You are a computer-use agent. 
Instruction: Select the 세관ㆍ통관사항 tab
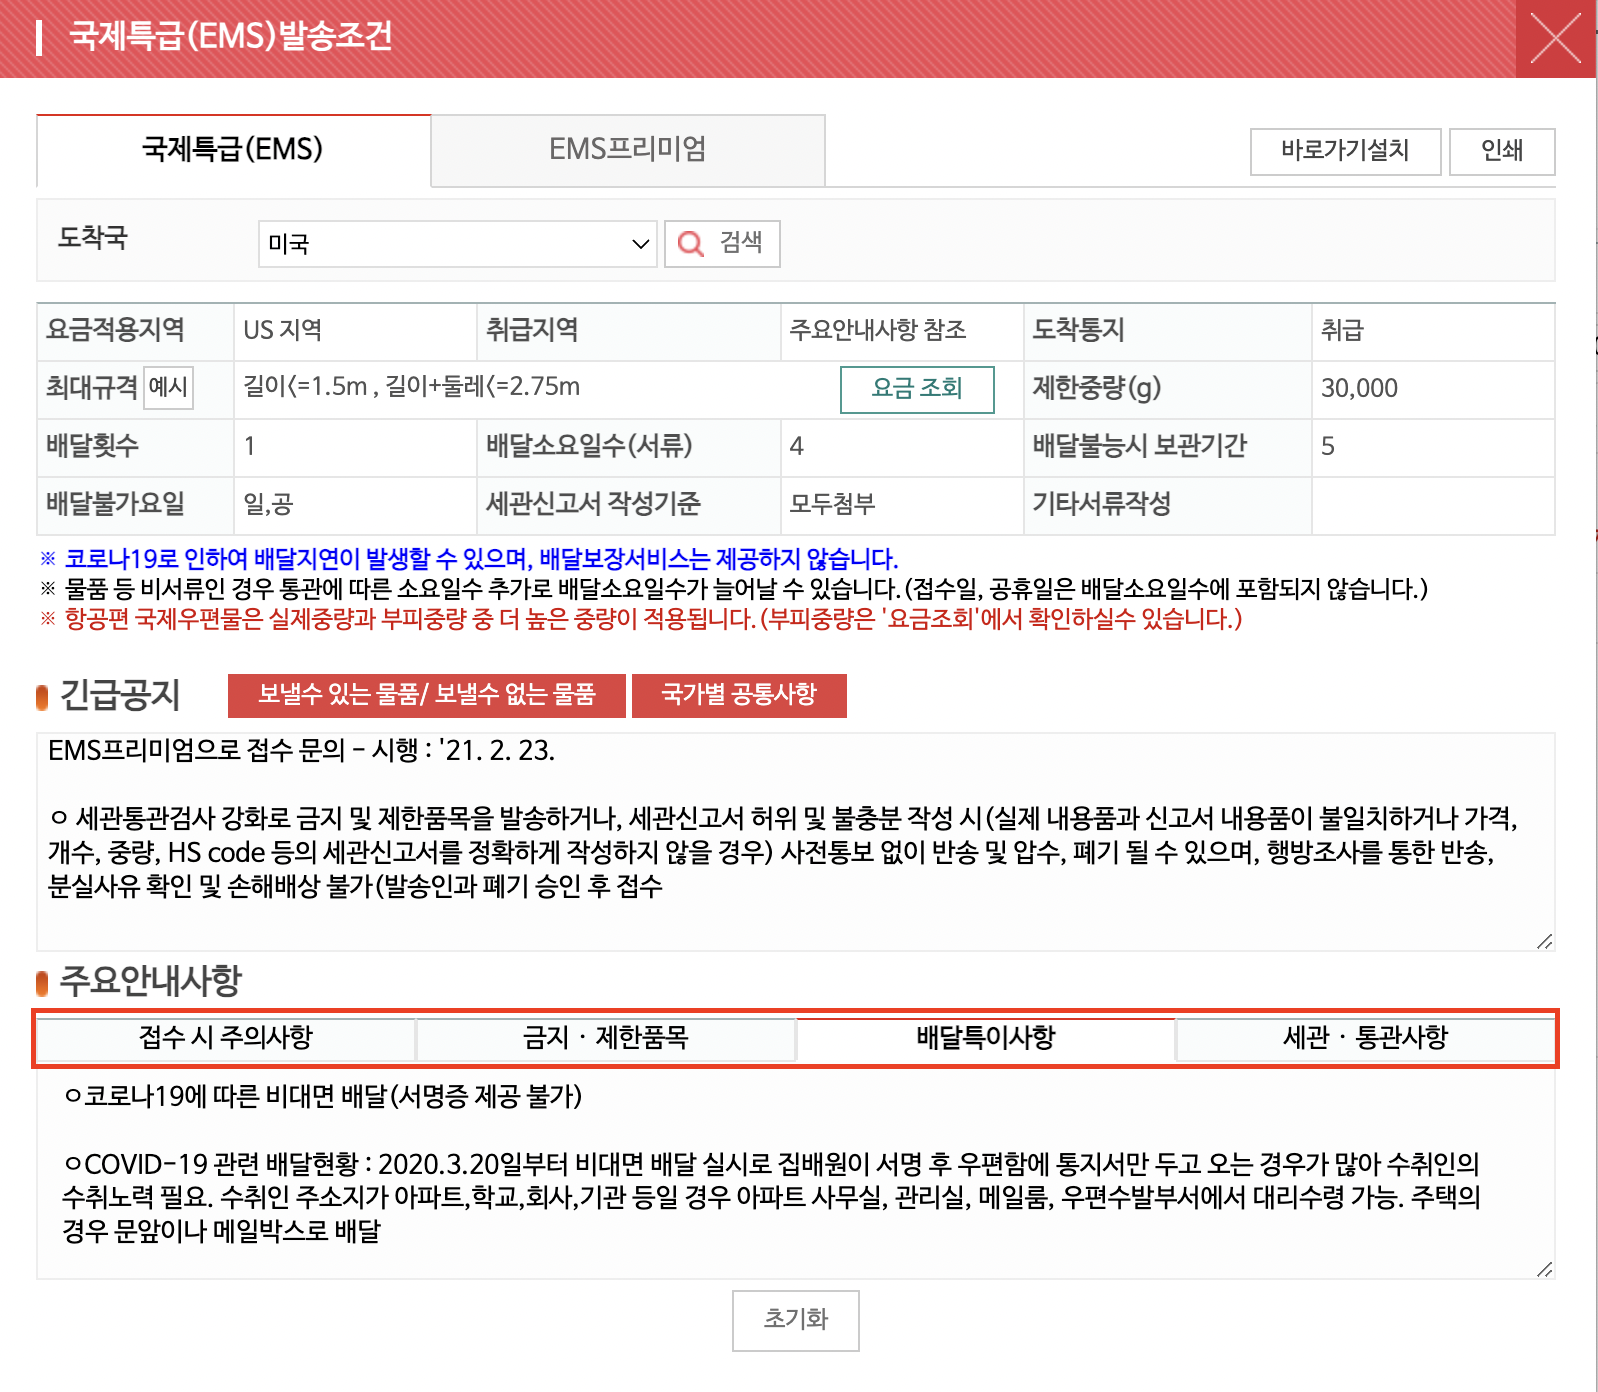point(1365,1038)
